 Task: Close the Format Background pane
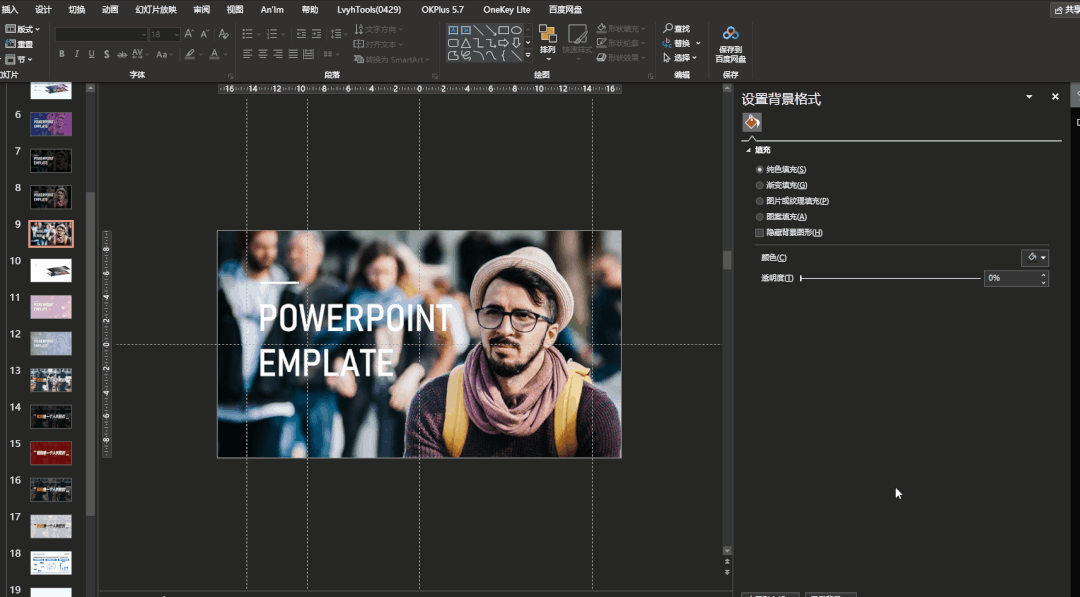[1055, 97]
